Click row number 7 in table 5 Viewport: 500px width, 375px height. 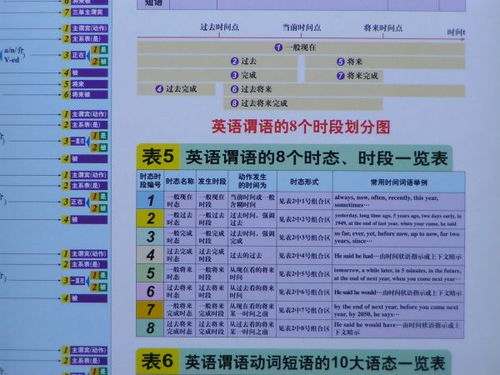[x=150, y=309]
